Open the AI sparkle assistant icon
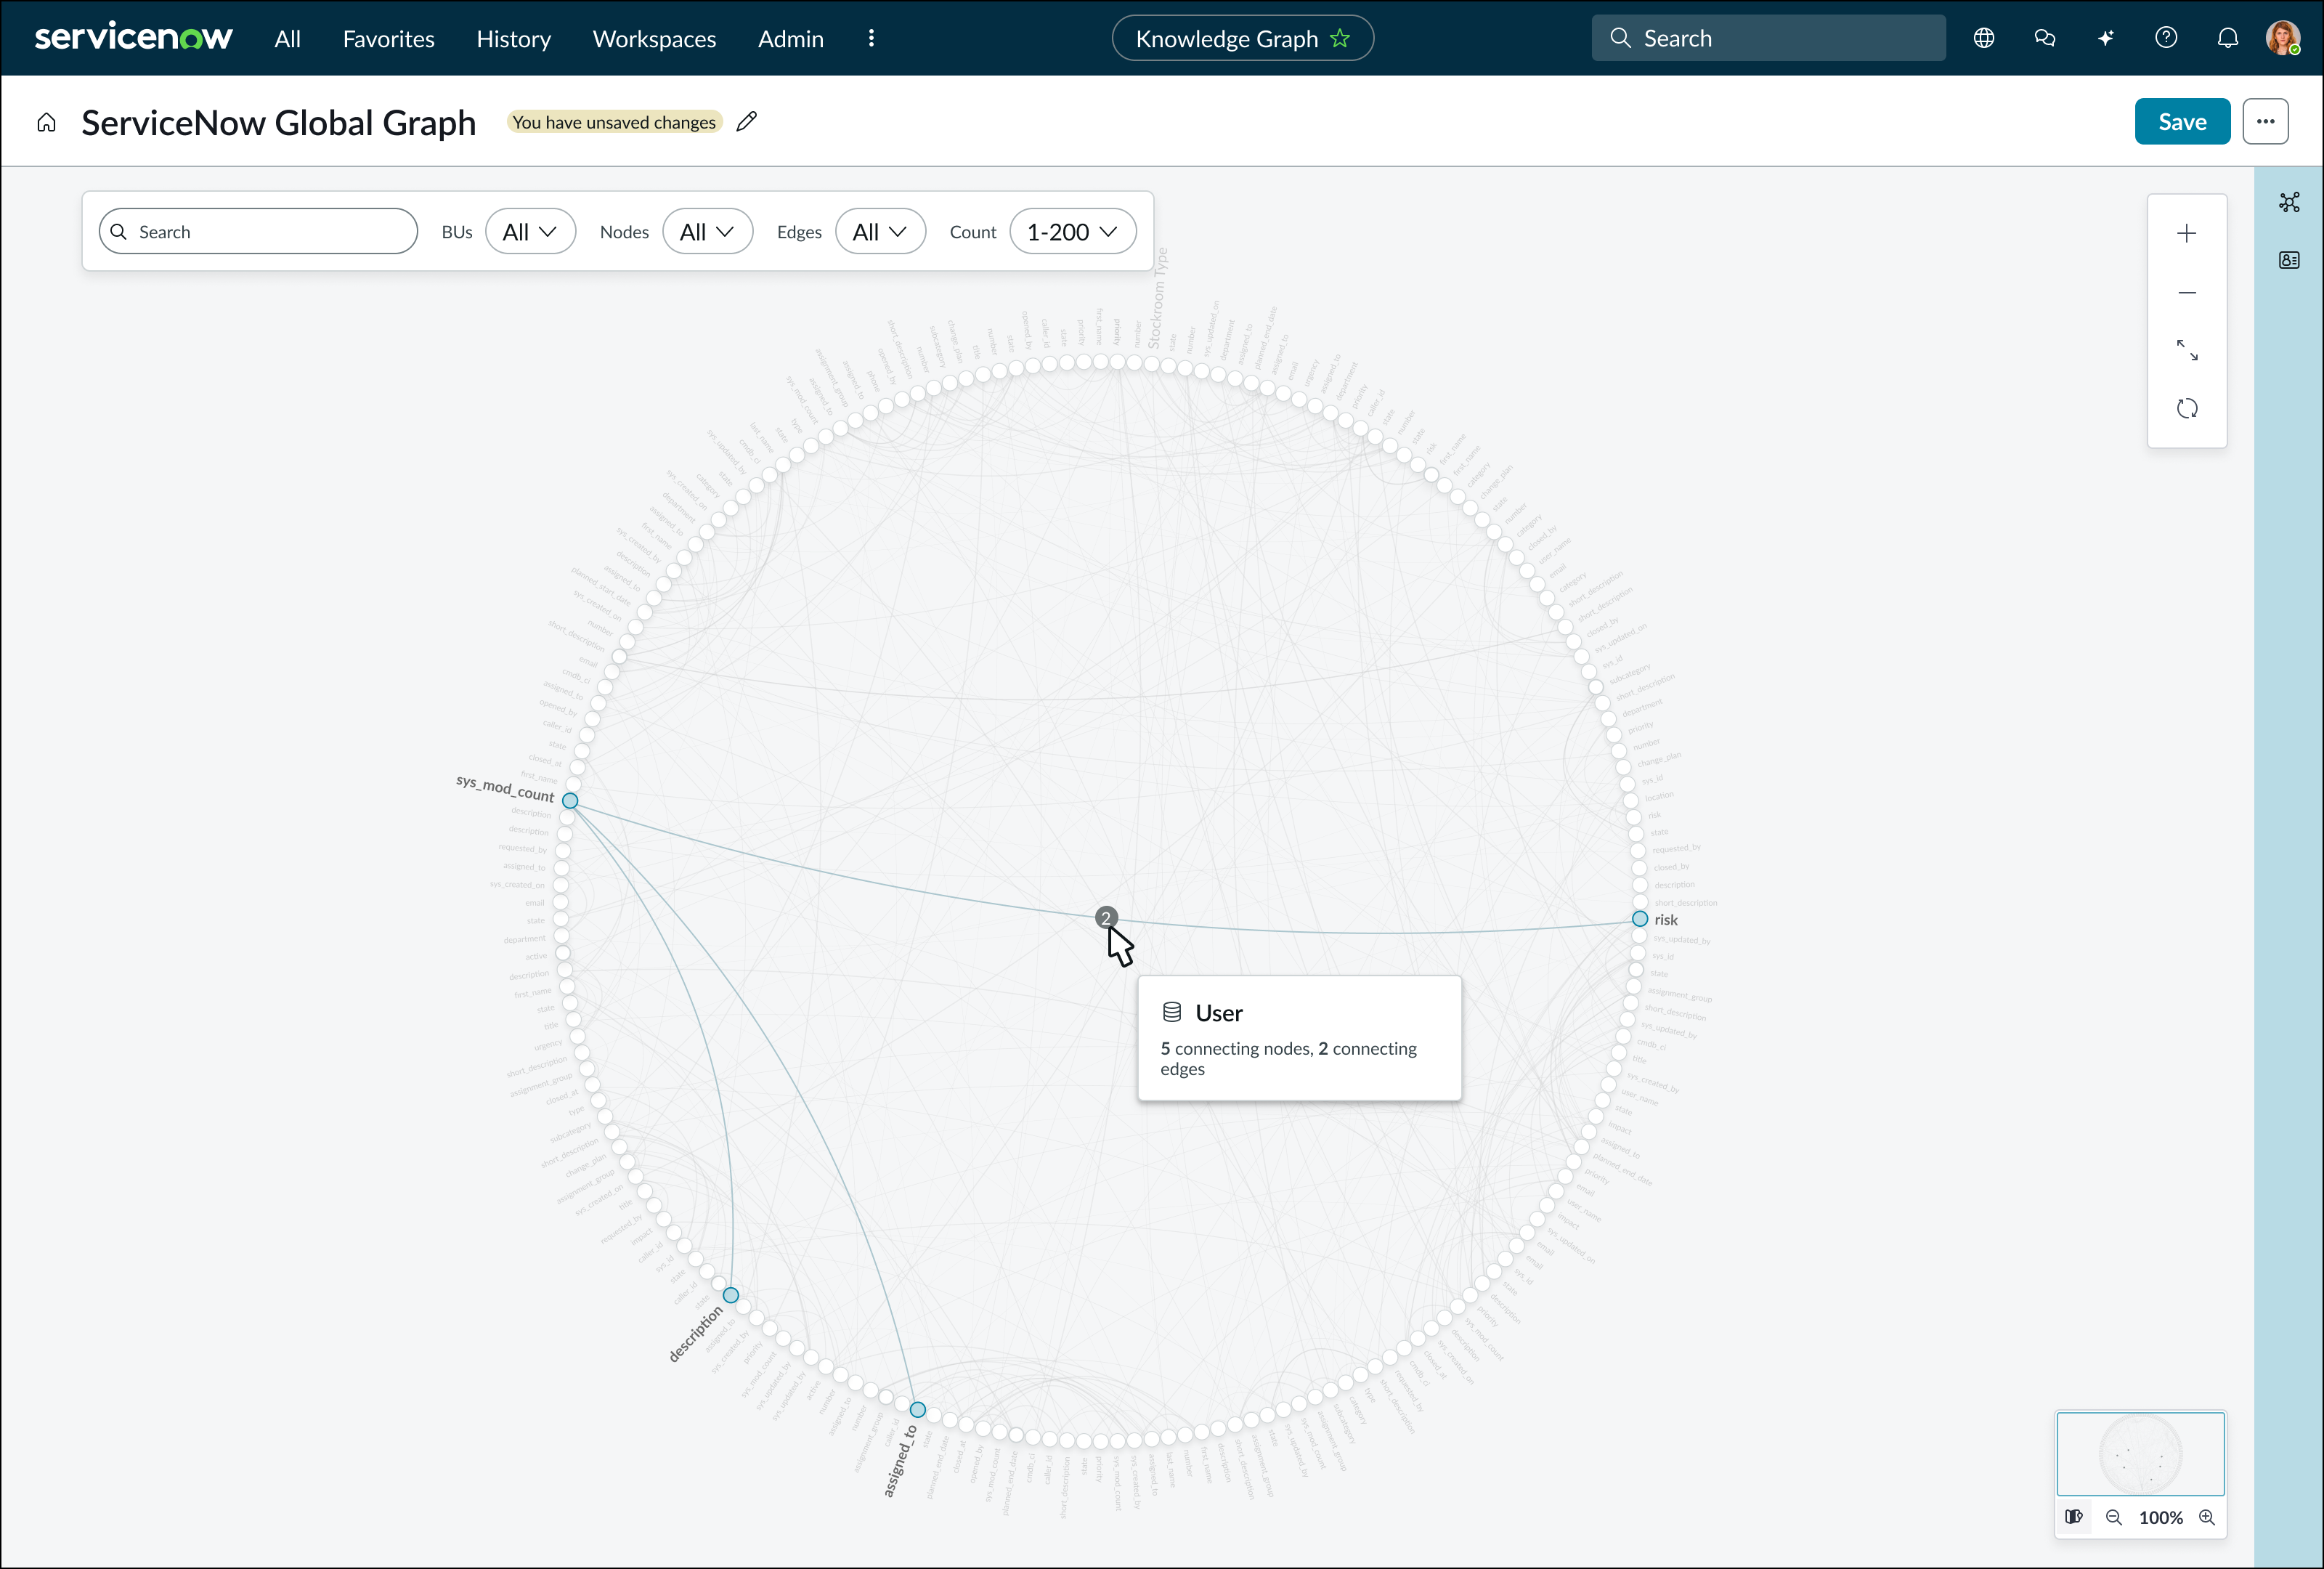The width and height of the screenshot is (2324, 1569). (2105, 38)
